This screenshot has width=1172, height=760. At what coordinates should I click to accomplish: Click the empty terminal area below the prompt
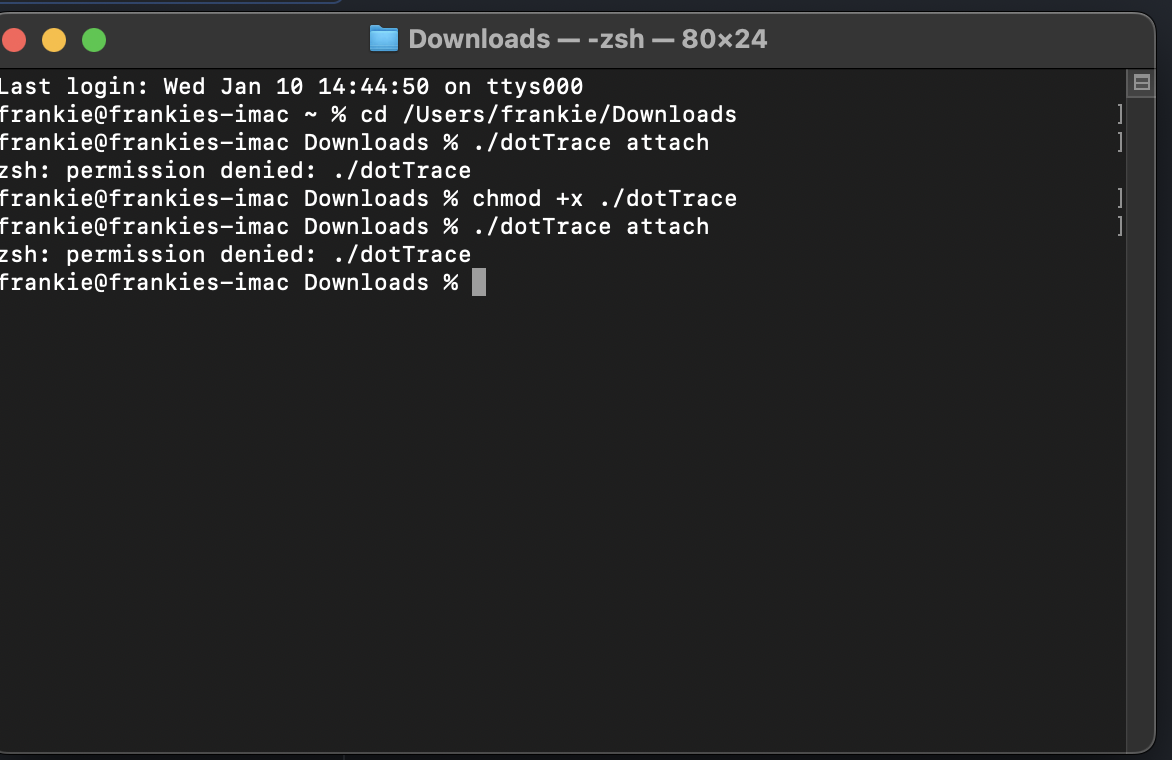(561, 523)
